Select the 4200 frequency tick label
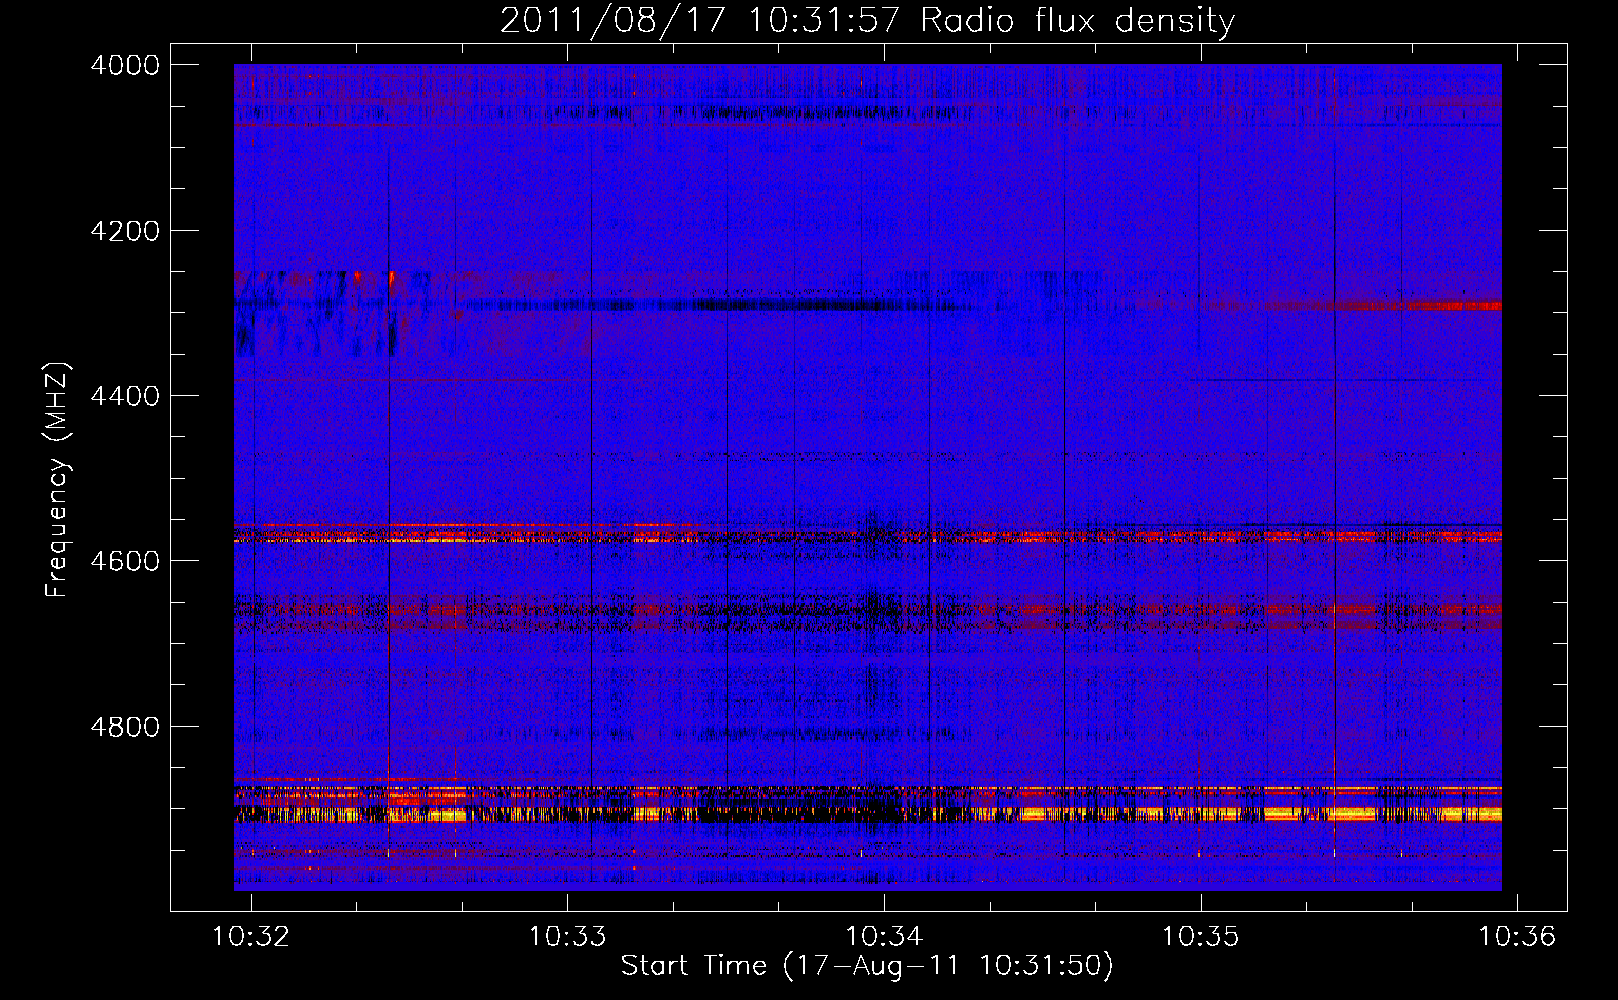The height and width of the screenshot is (1000, 1618). point(124,231)
